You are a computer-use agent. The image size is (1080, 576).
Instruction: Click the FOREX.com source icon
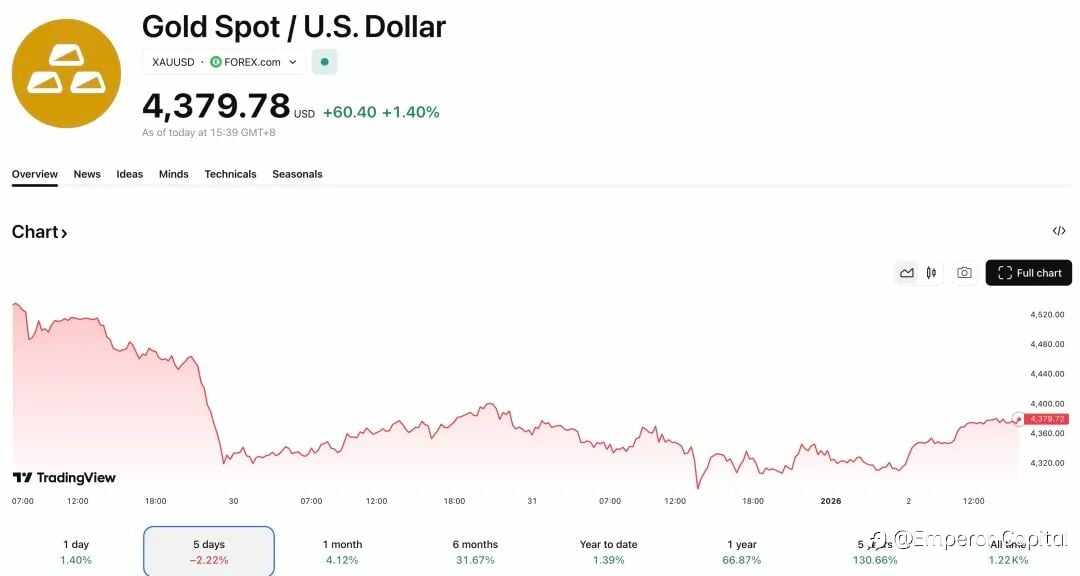click(215, 62)
